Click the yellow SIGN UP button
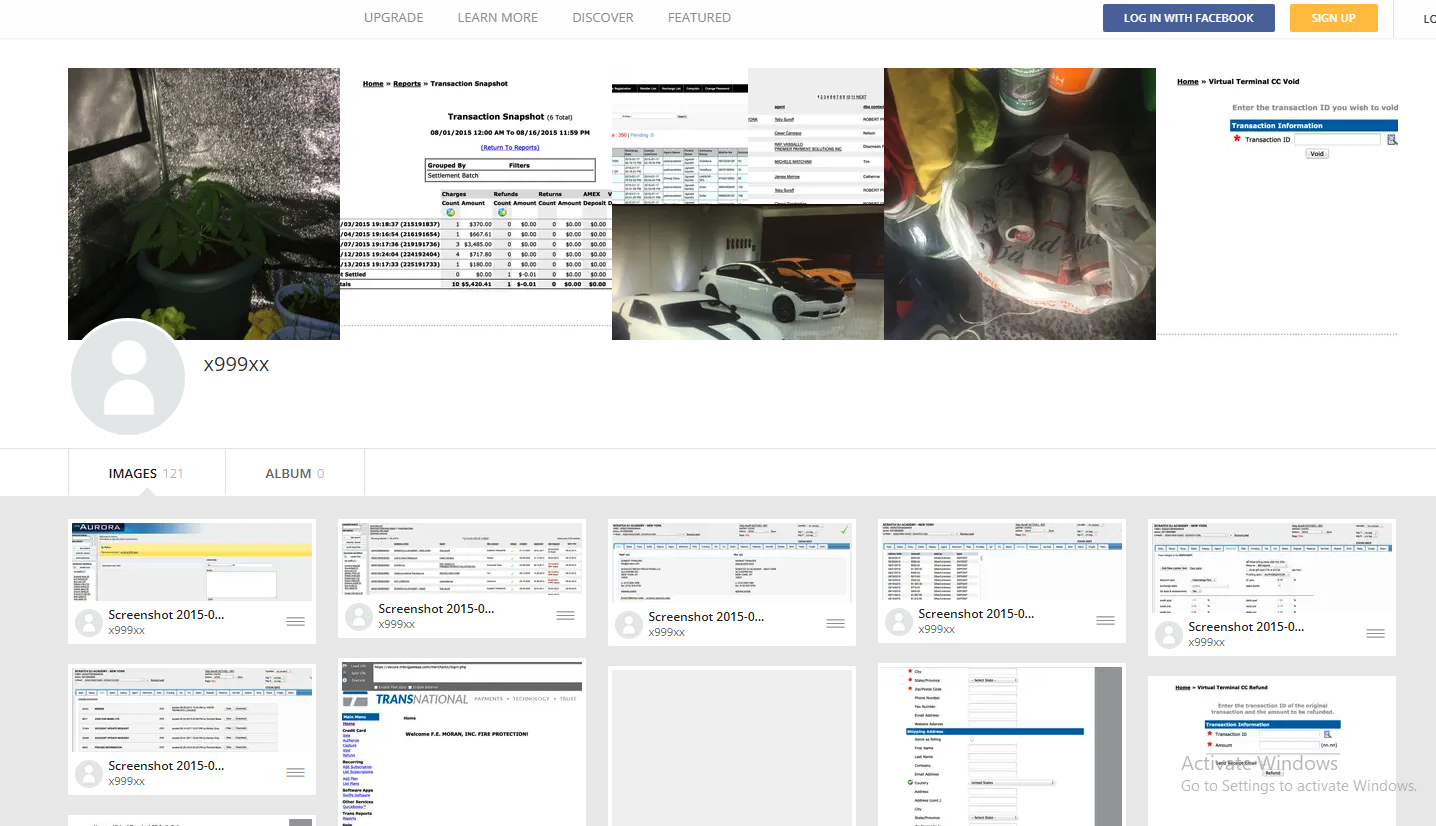 pos(1333,18)
